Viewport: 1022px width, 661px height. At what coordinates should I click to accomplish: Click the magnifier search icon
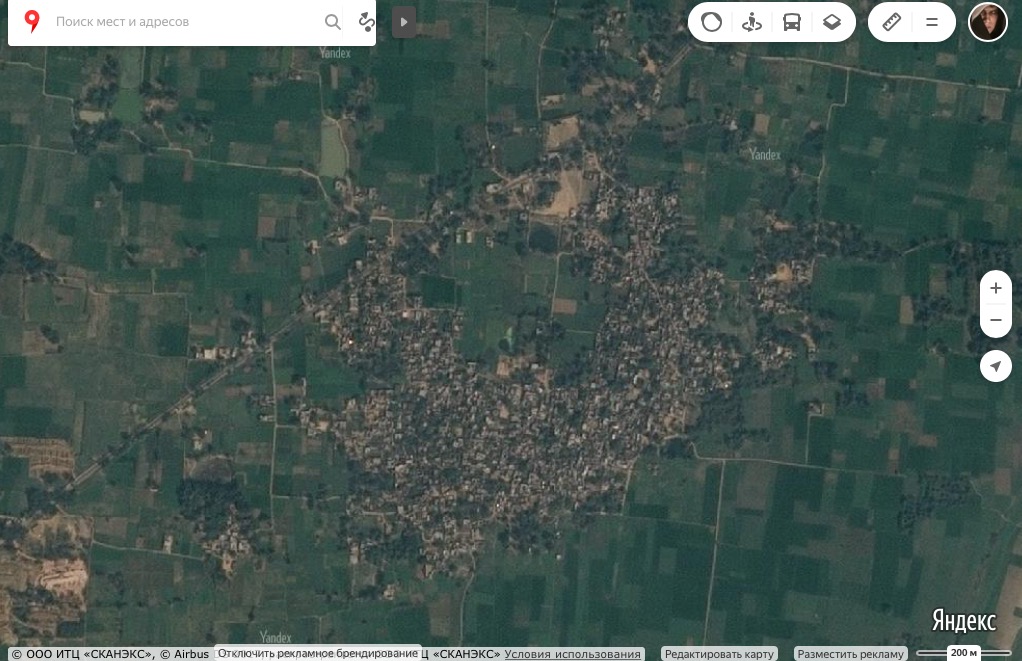click(x=332, y=22)
